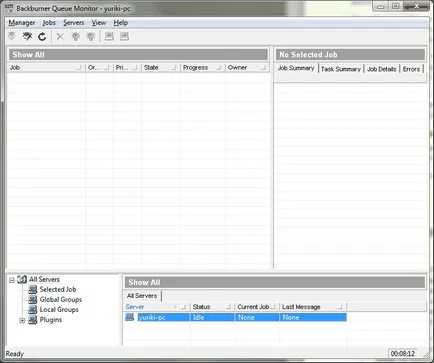Click the Selected Job tree icon

pos(33,289)
